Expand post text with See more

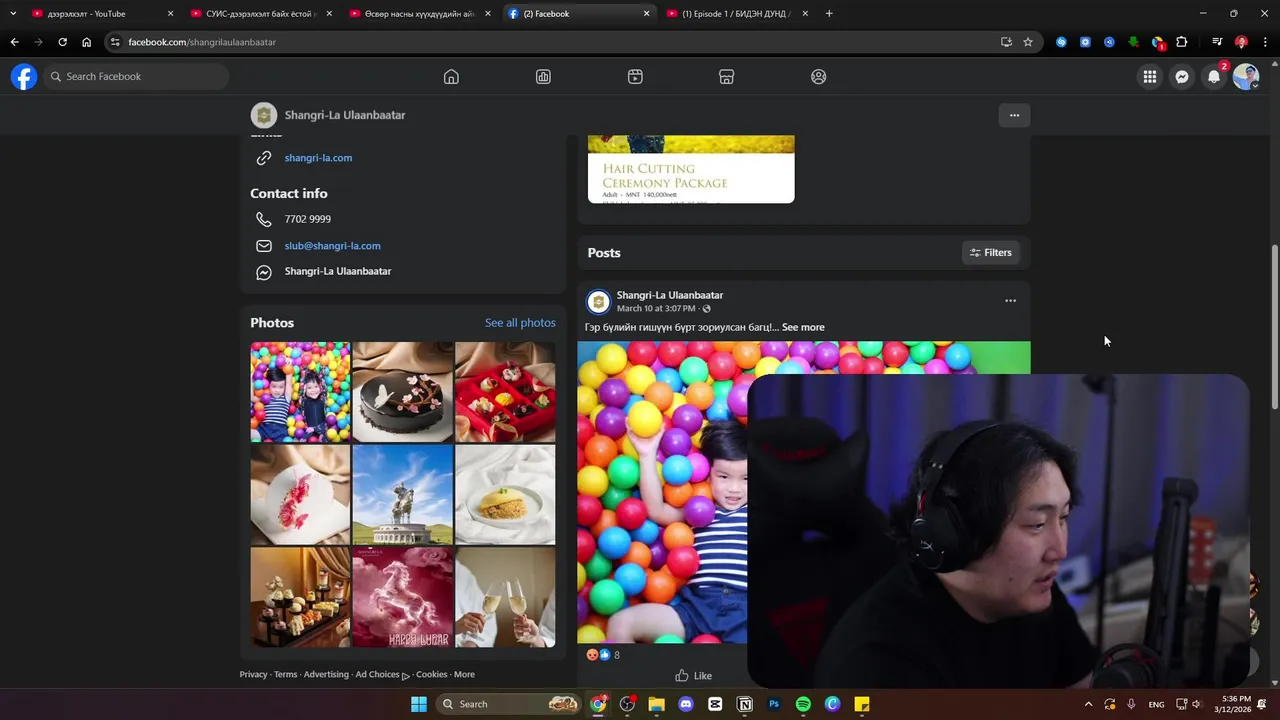tap(803, 327)
